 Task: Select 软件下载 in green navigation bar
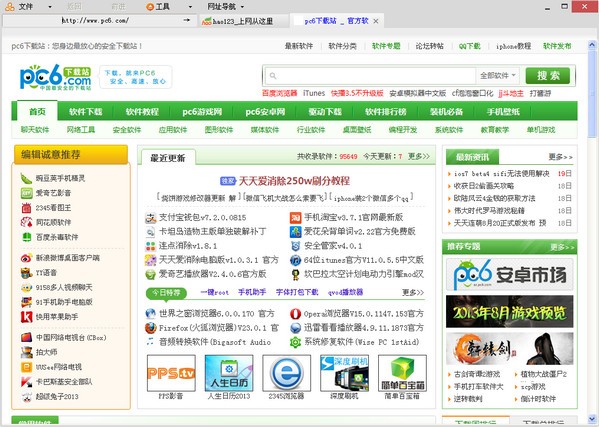tap(86, 112)
